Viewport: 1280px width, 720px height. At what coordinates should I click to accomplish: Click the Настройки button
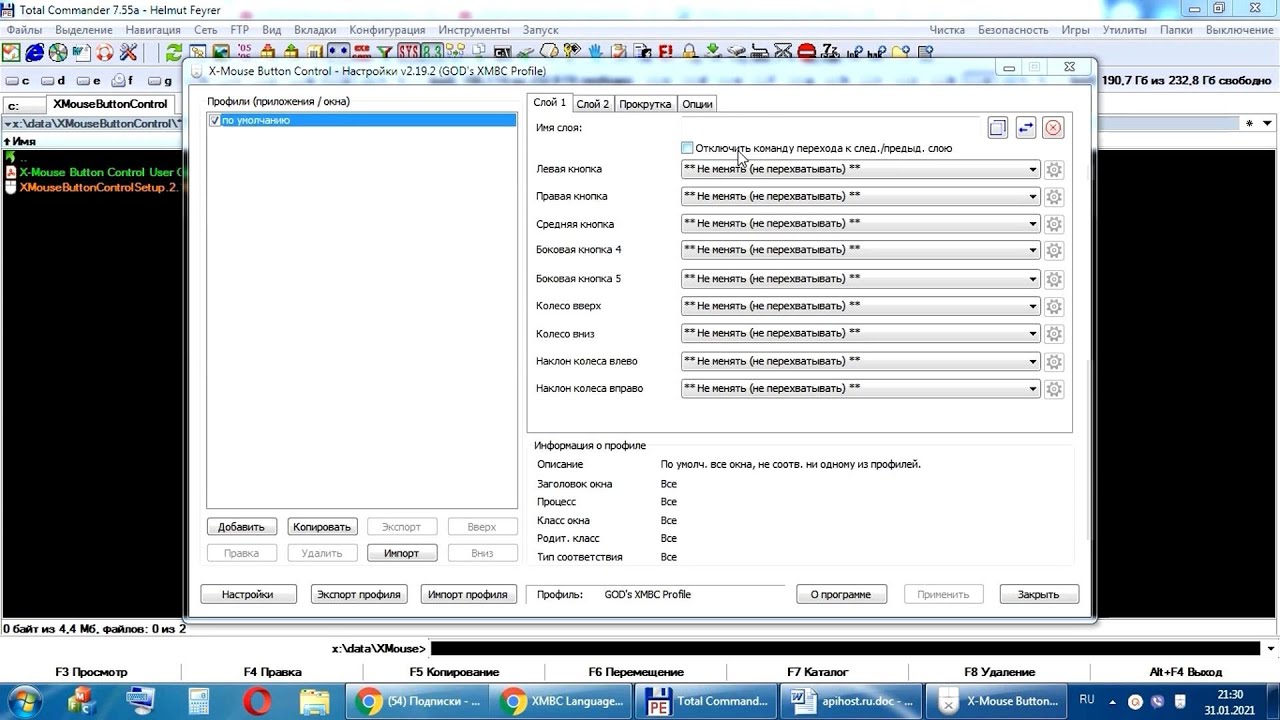[247, 594]
